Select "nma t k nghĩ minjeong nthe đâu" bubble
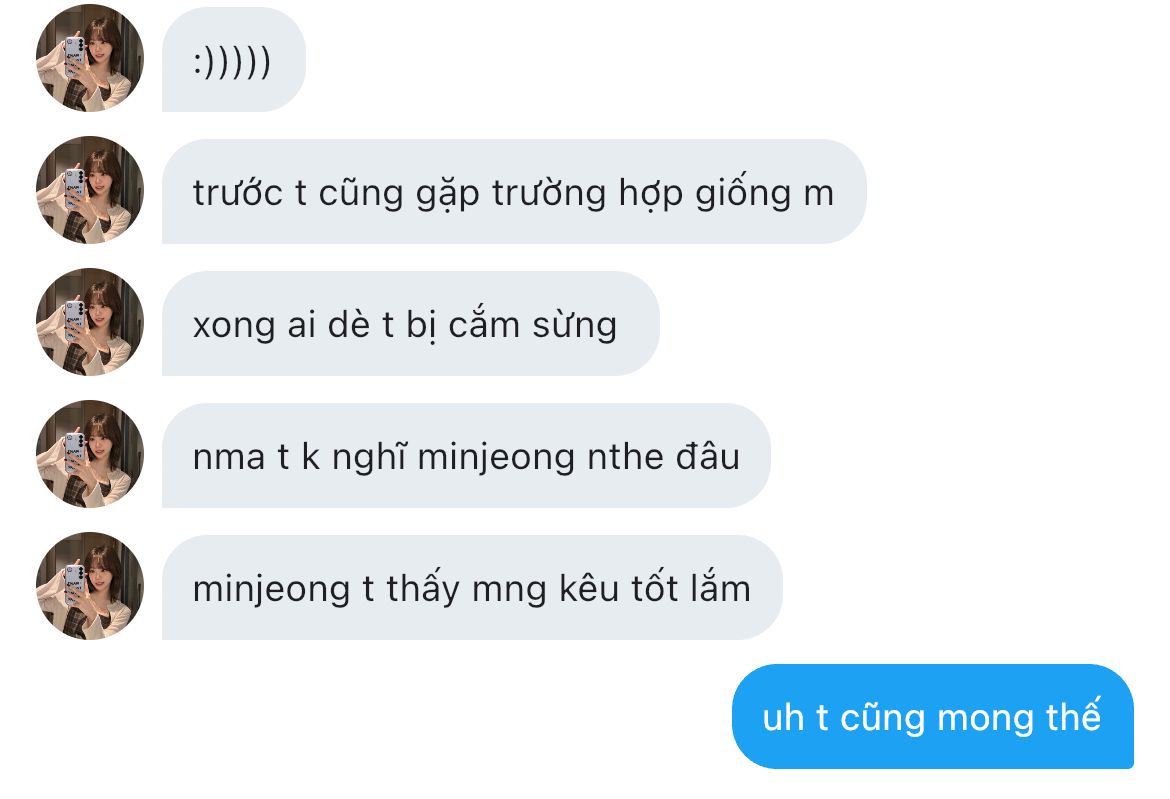 click(x=466, y=456)
